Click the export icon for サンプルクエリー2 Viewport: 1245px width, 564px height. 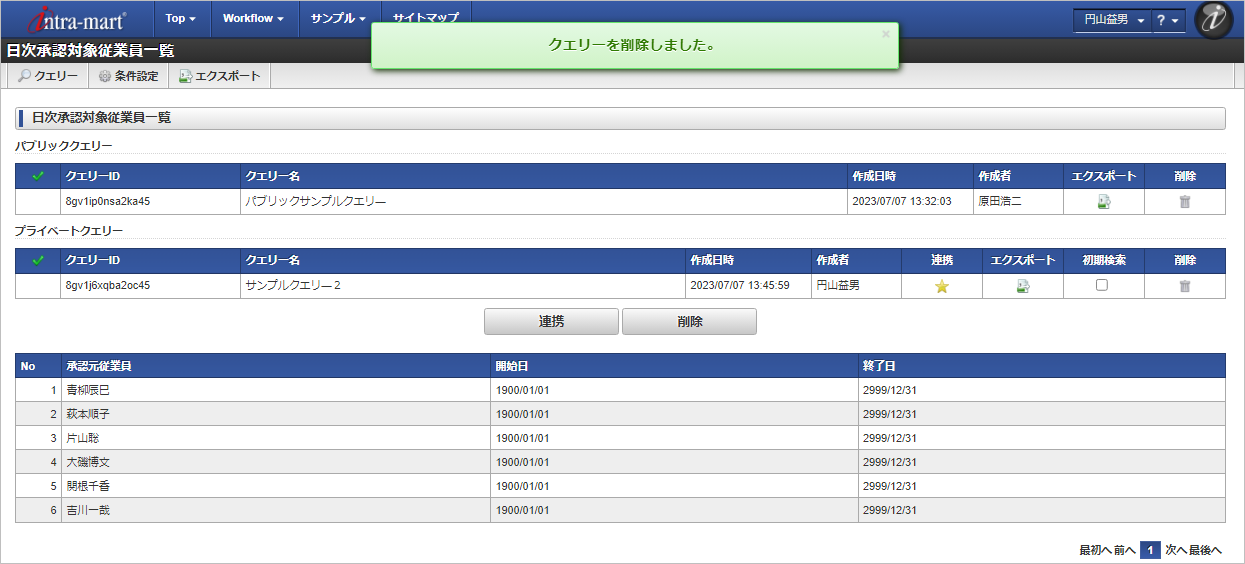(x=1022, y=286)
